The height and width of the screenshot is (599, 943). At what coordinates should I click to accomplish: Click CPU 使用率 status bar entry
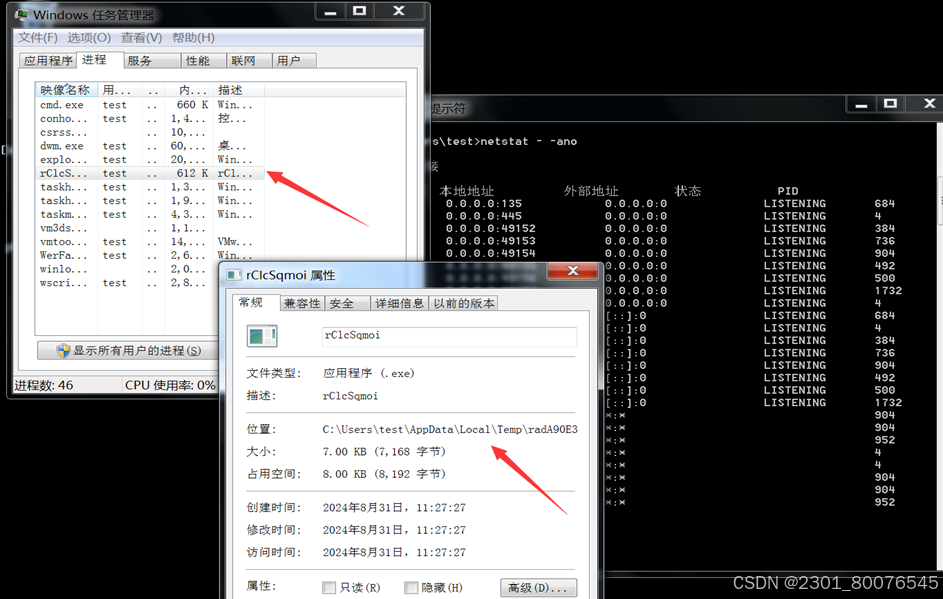coord(170,386)
